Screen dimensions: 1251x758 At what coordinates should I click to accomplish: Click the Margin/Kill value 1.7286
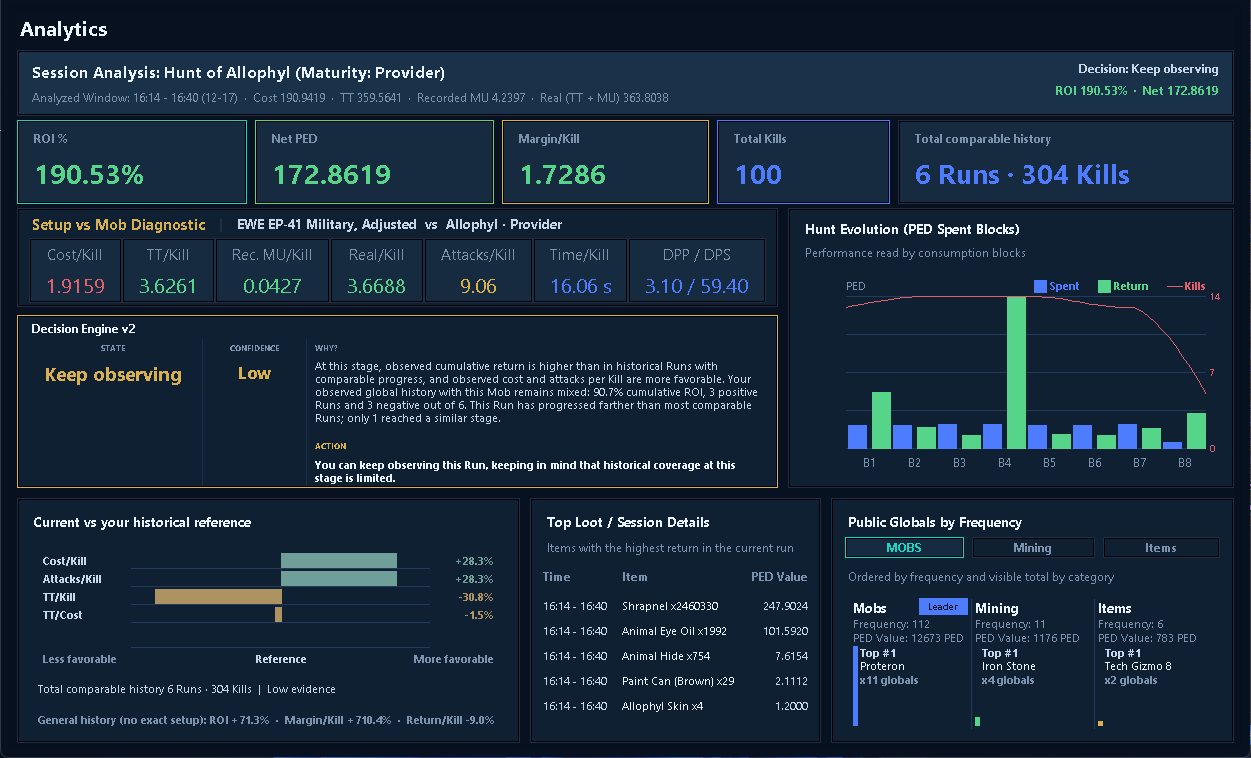pyautogui.click(x=562, y=174)
